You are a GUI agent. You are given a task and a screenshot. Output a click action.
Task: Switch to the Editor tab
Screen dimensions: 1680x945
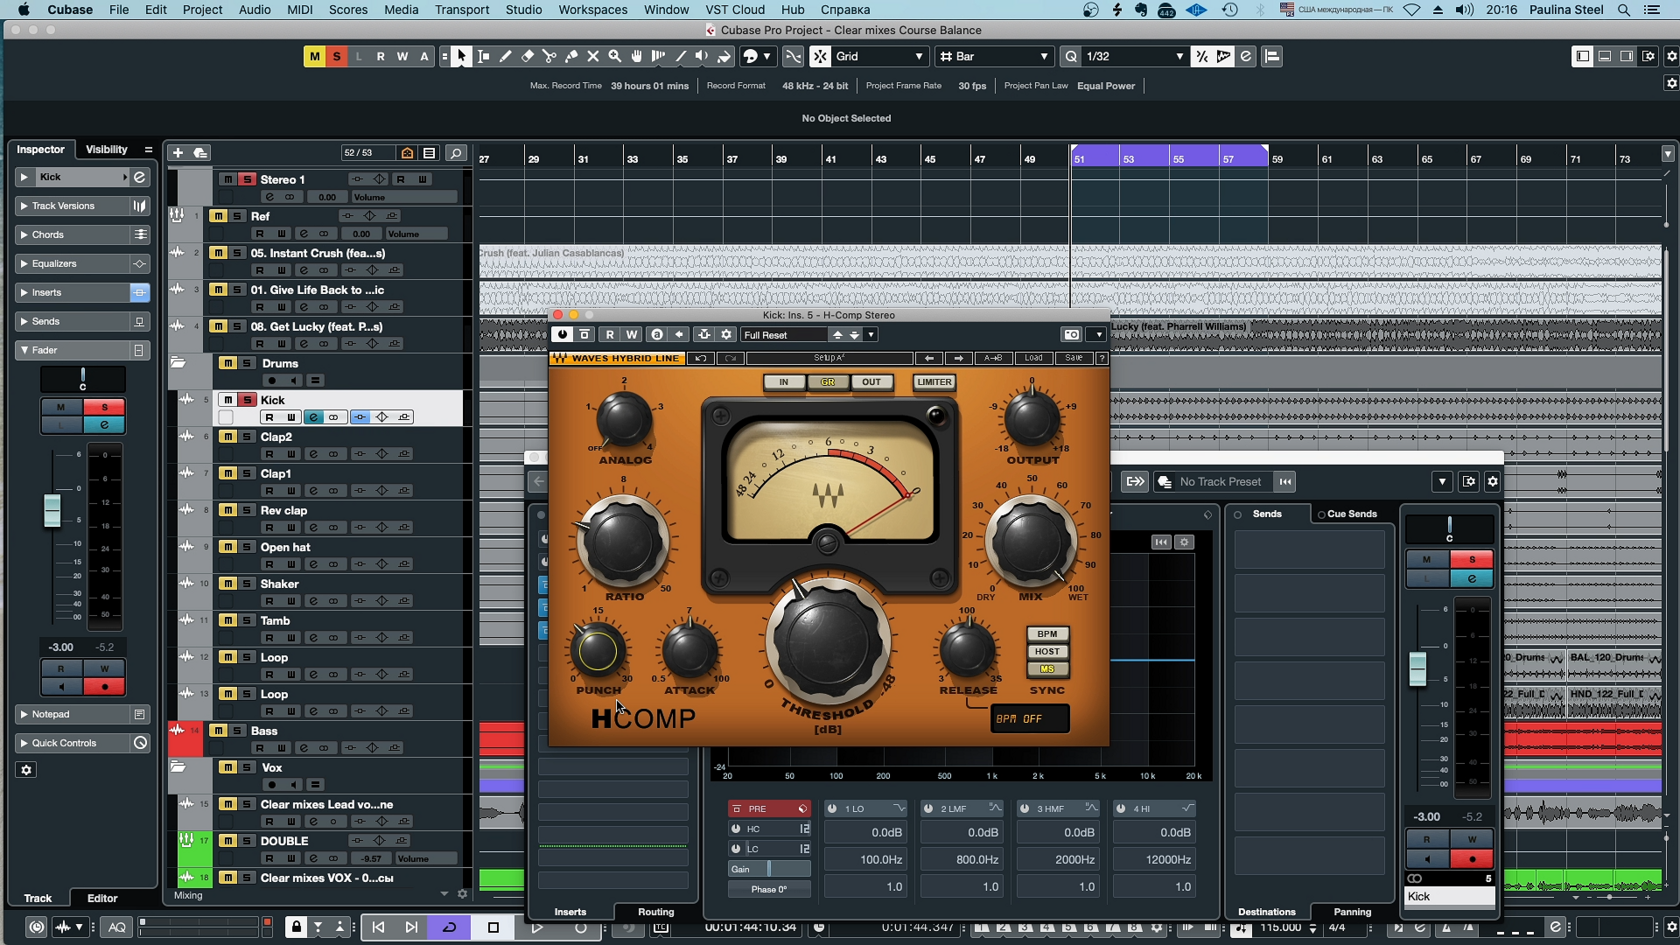click(102, 899)
